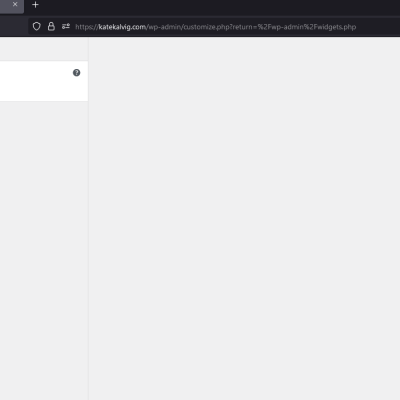Click divider between sidebar and preview
This screenshot has height=400, width=400.
[88, 218]
